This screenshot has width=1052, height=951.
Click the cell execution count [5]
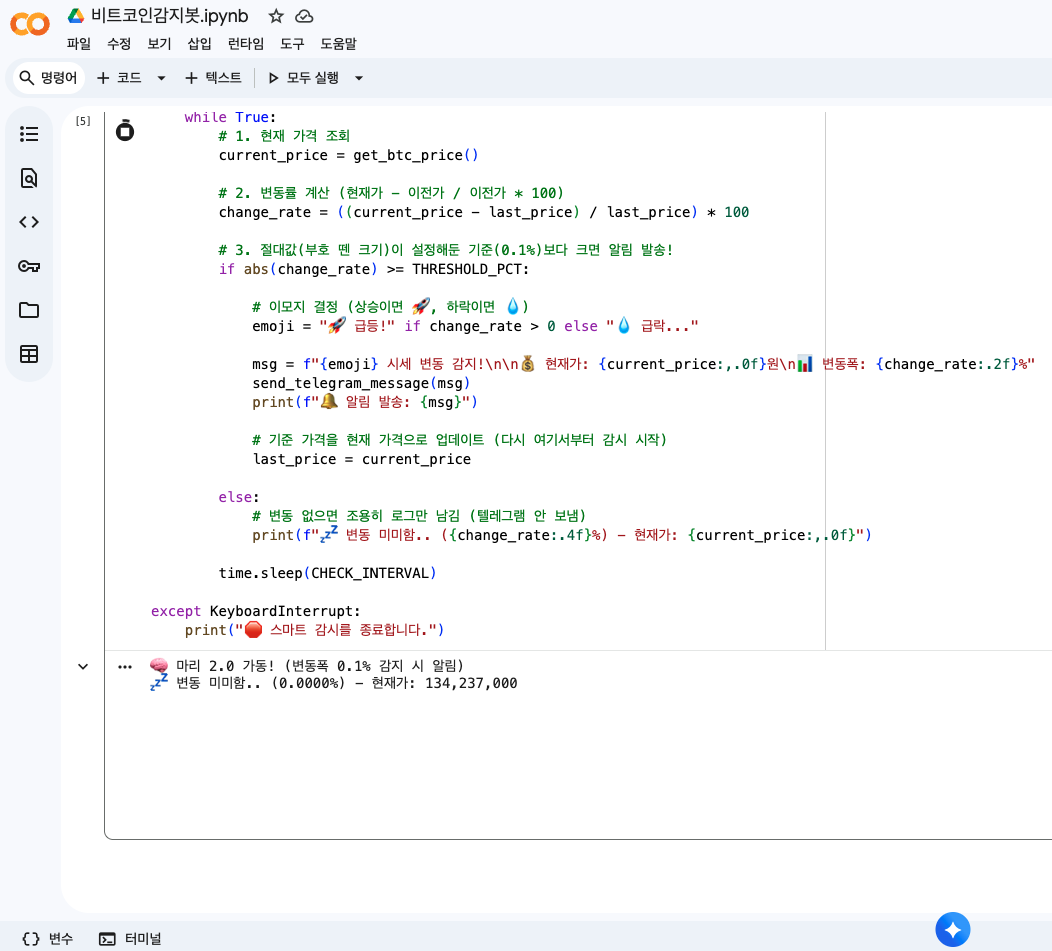(83, 121)
